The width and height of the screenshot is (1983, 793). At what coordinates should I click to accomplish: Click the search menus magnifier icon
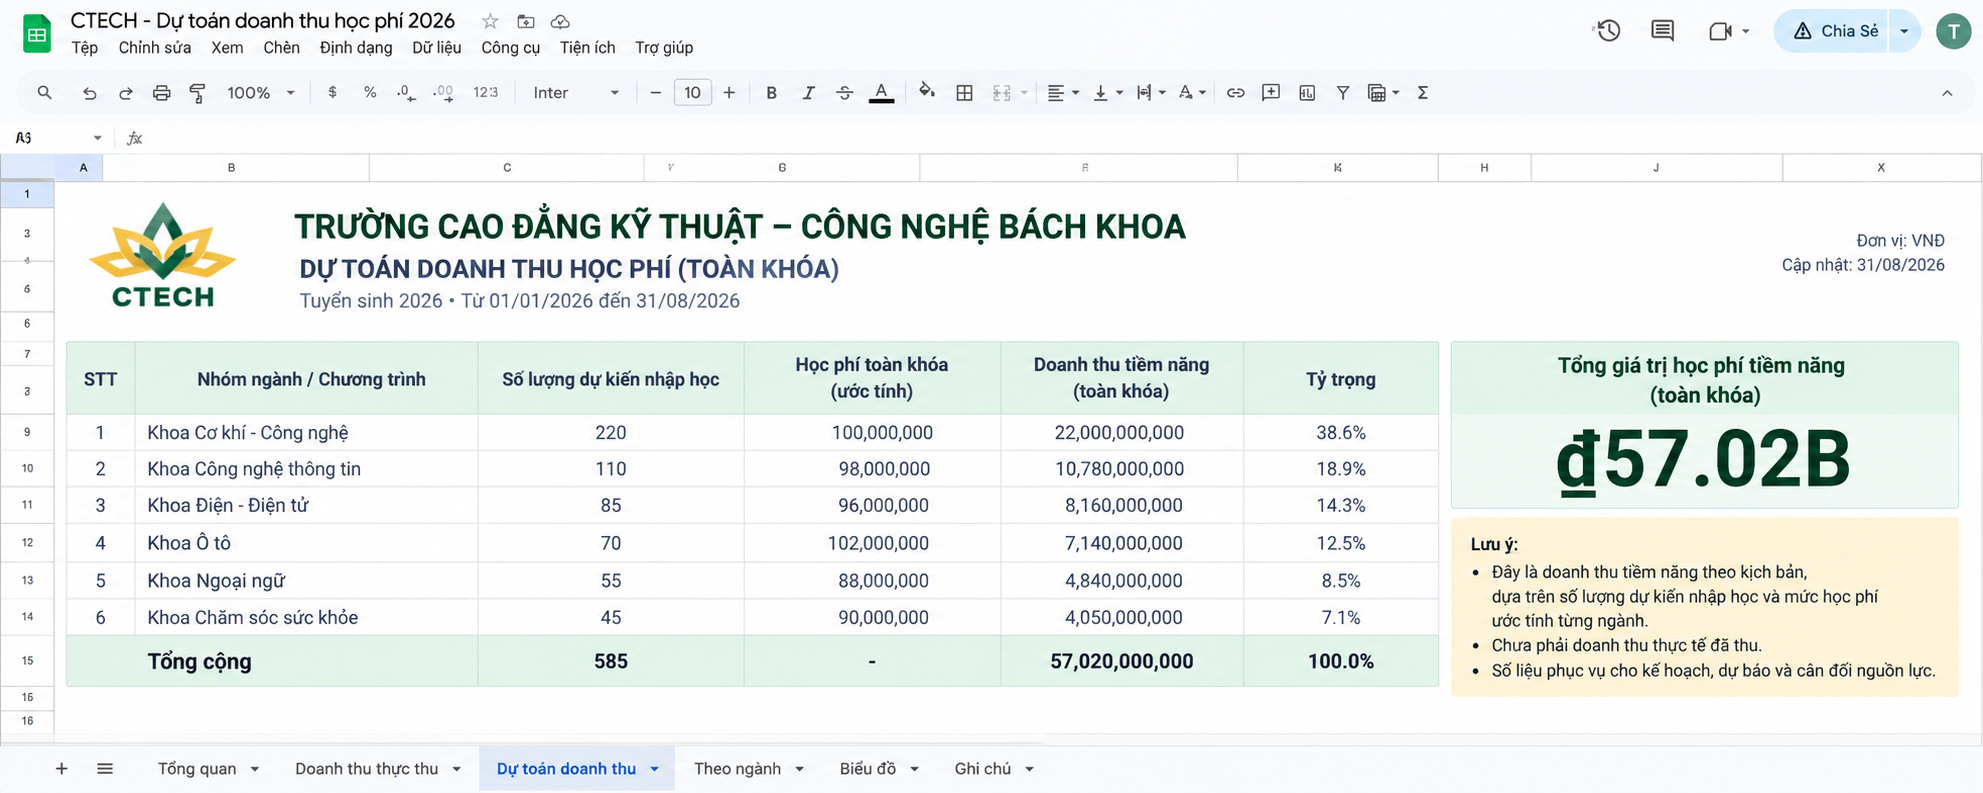(44, 93)
